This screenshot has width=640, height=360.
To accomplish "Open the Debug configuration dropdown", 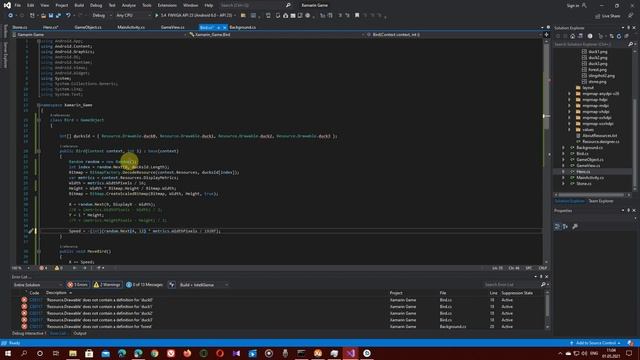I will click(x=101, y=16).
